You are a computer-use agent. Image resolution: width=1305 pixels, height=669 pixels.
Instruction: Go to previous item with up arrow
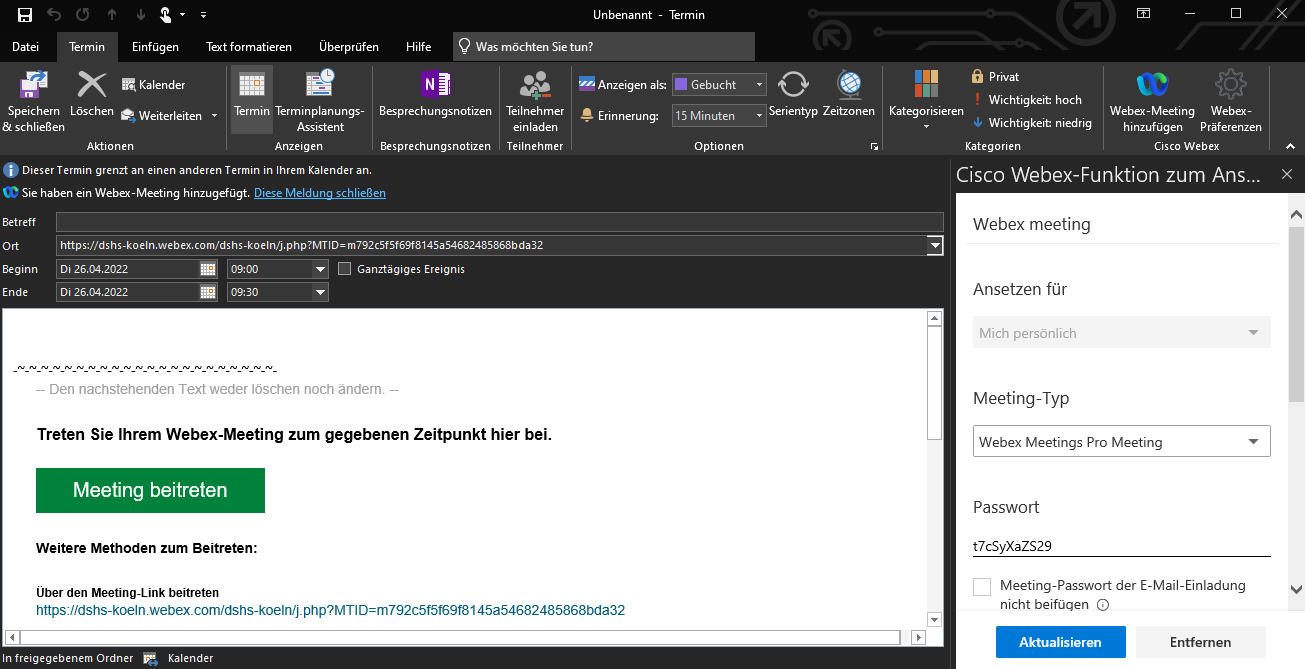pyautogui.click(x=111, y=14)
